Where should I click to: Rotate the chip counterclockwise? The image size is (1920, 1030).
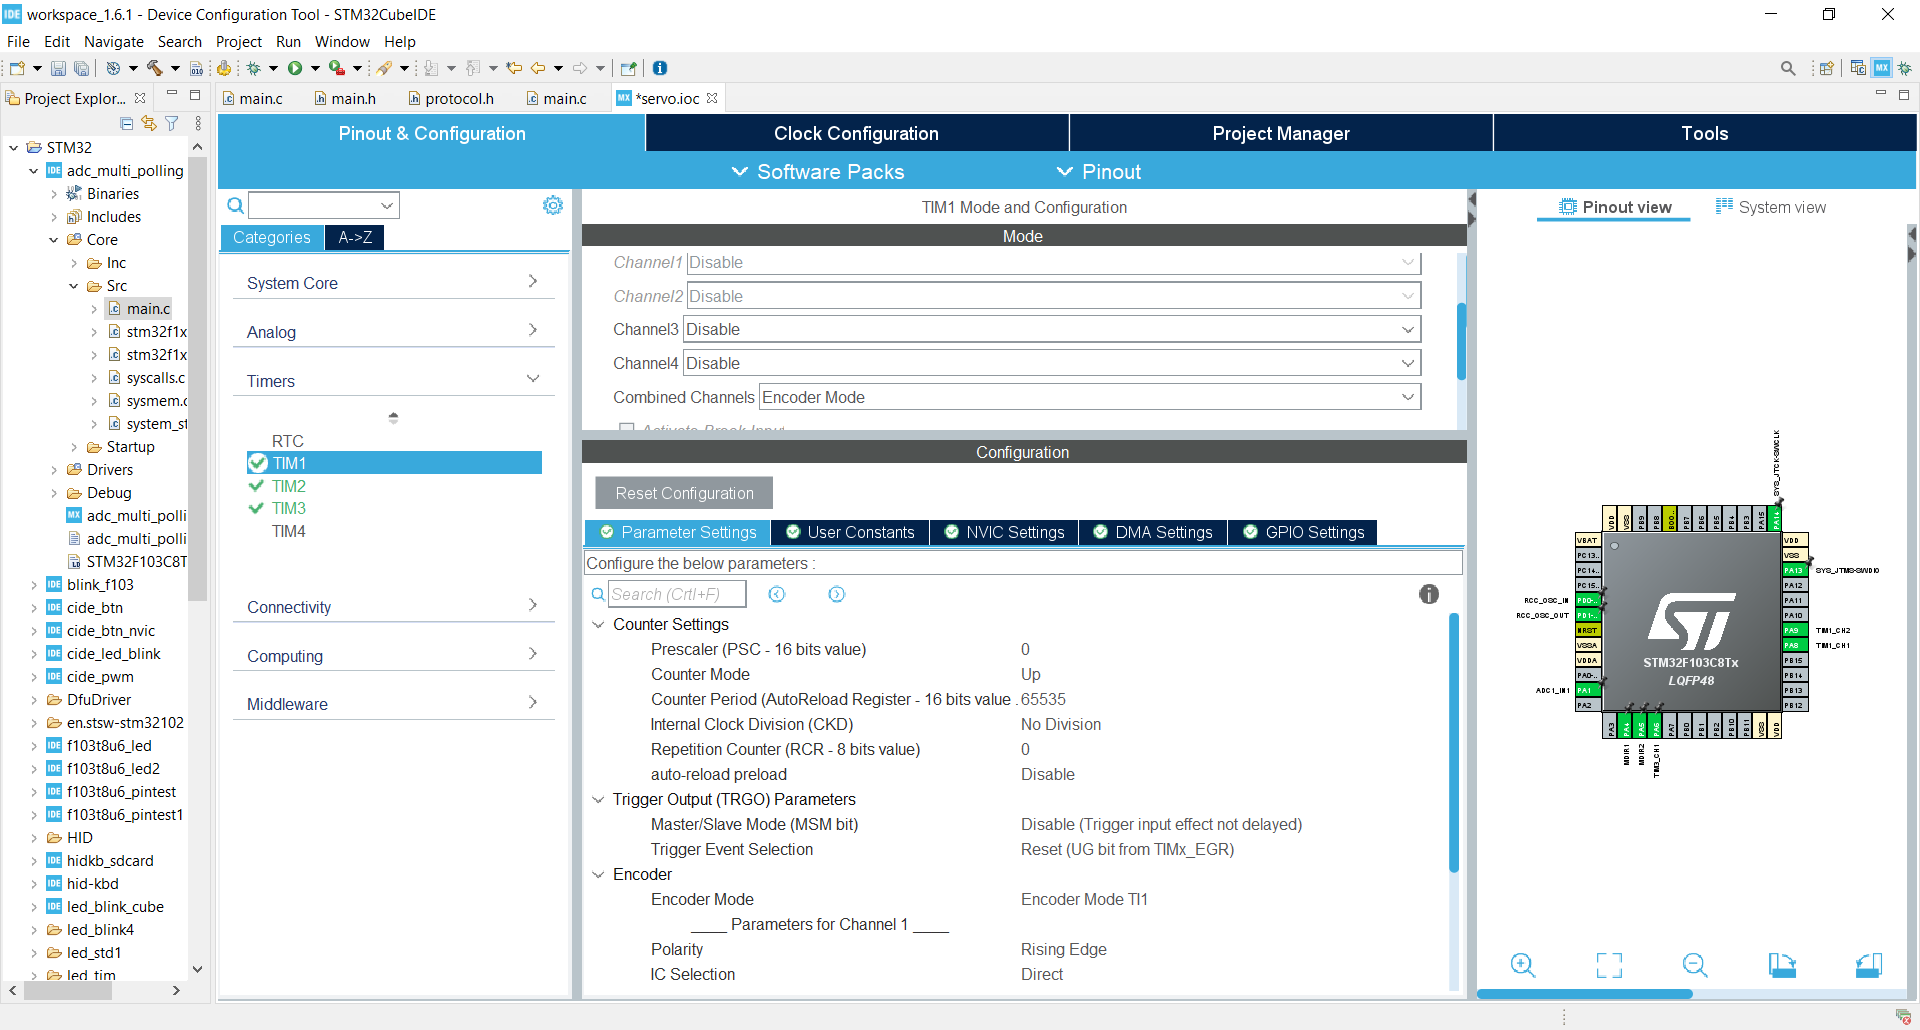pos(1869,965)
